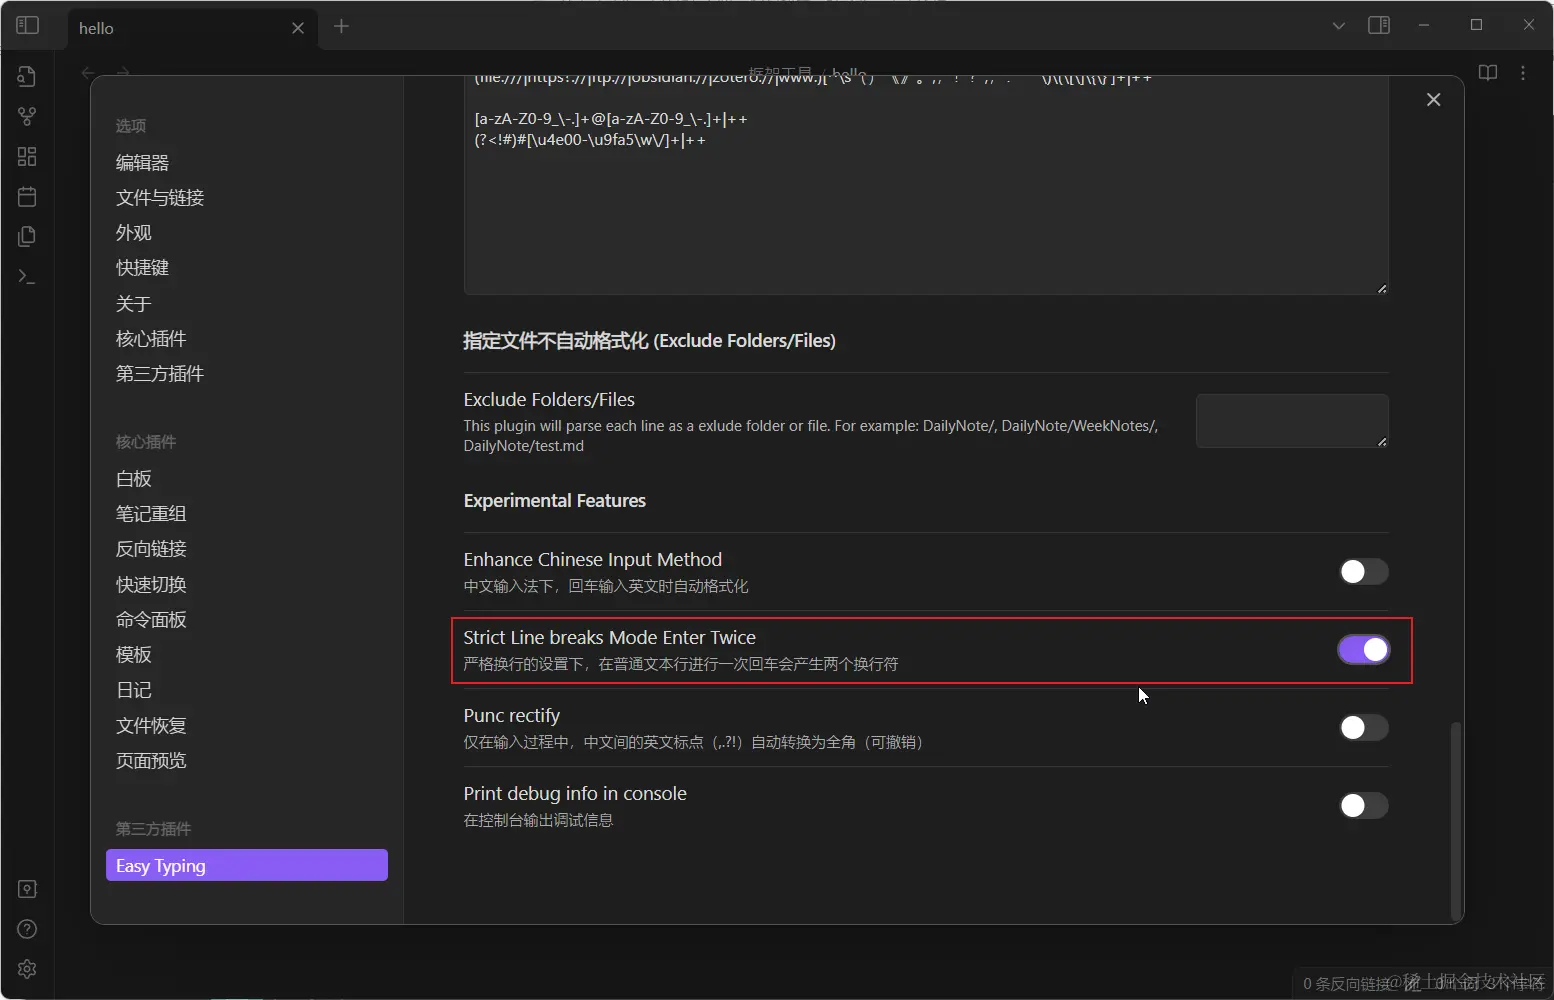Image resolution: width=1554 pixels, height=1000 pixels.
Task: Click the Experimental Features heading
Action: click(555, 500)
